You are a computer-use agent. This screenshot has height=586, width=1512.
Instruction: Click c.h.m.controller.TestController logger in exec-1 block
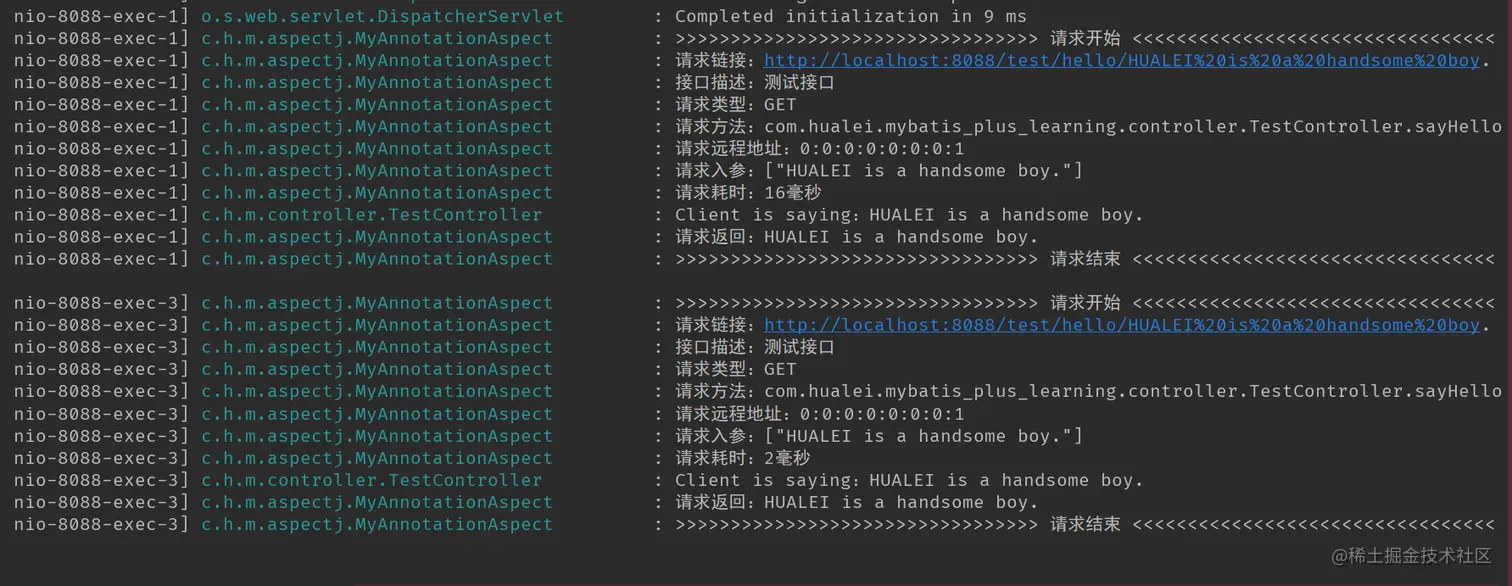coord(371,215)
